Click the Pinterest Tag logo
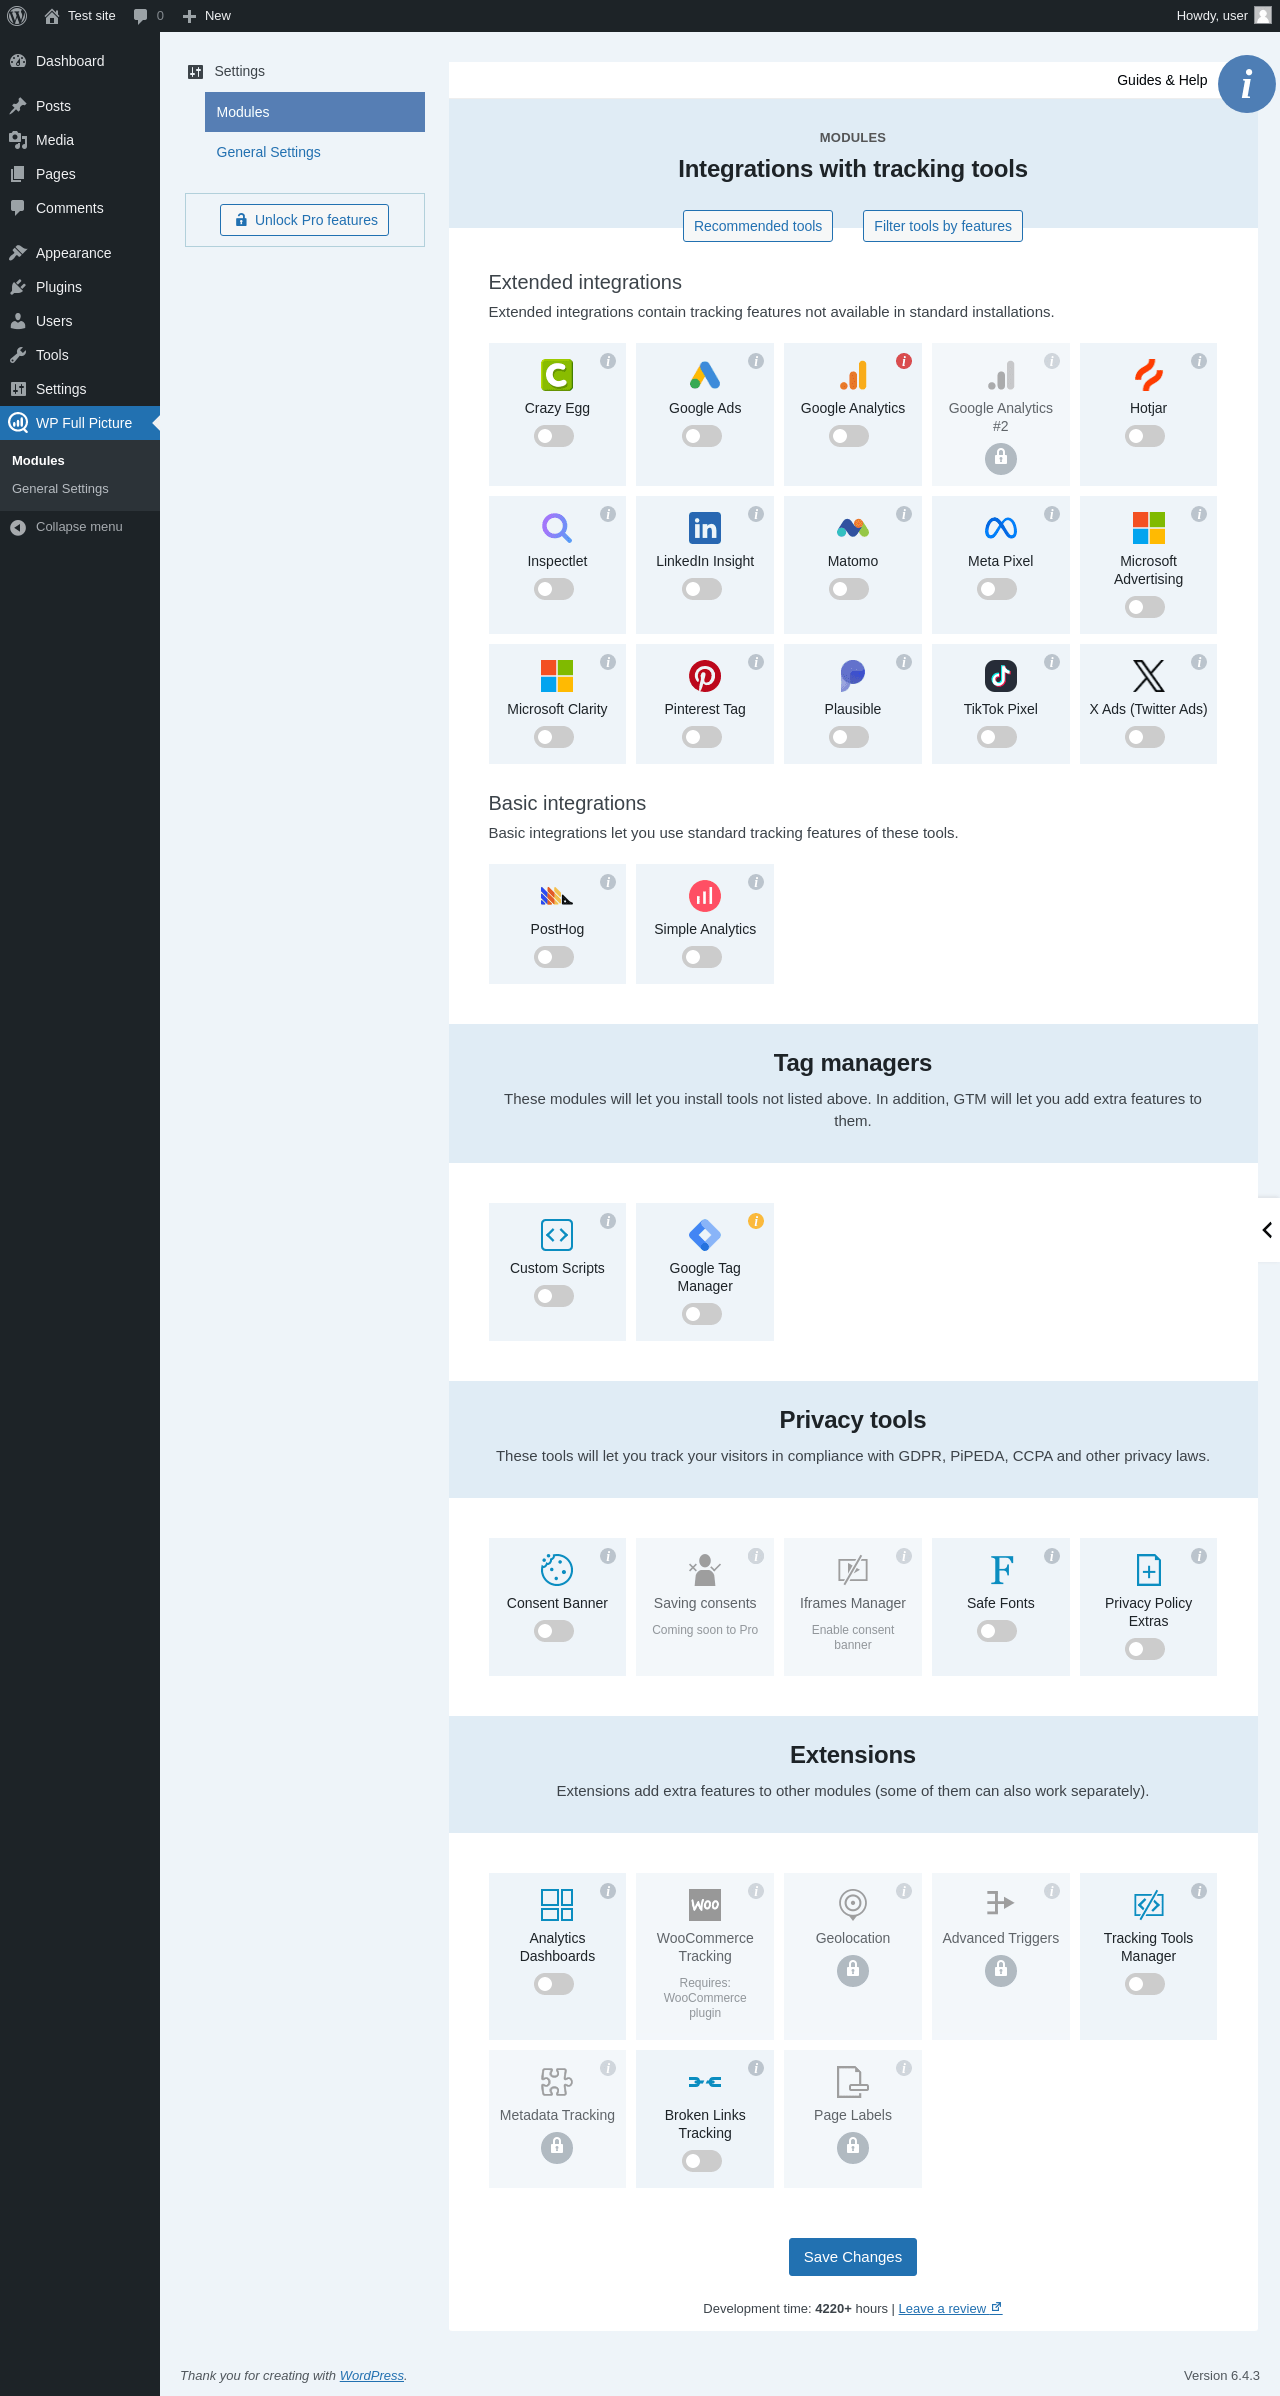Image resolution: width=1280 pixels, height=2396 pixels. (x=705, y=676)
